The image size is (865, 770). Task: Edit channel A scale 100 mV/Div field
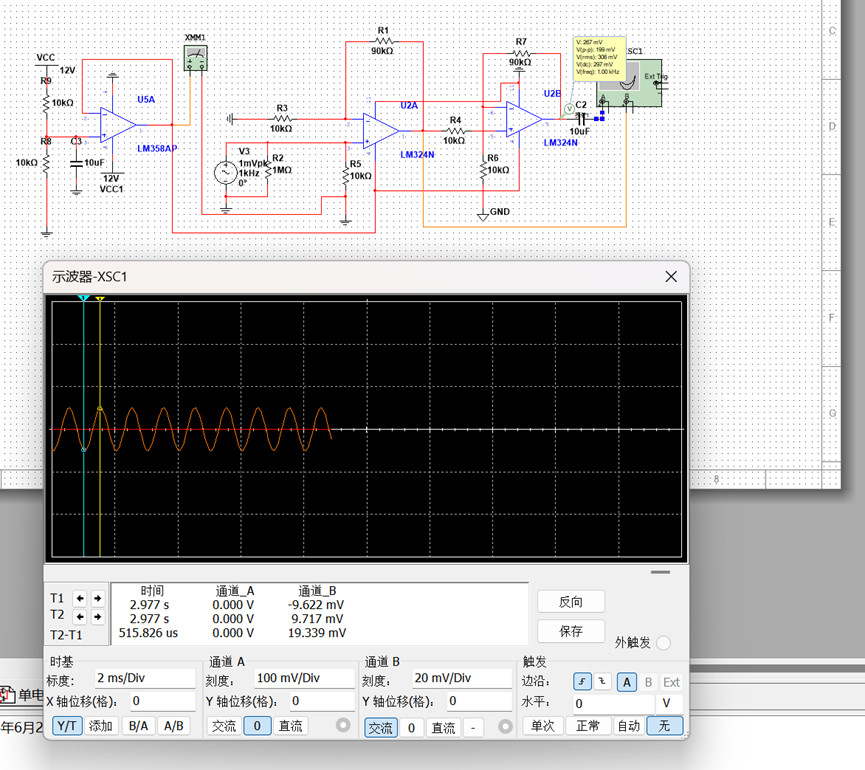tap(304, 678)
